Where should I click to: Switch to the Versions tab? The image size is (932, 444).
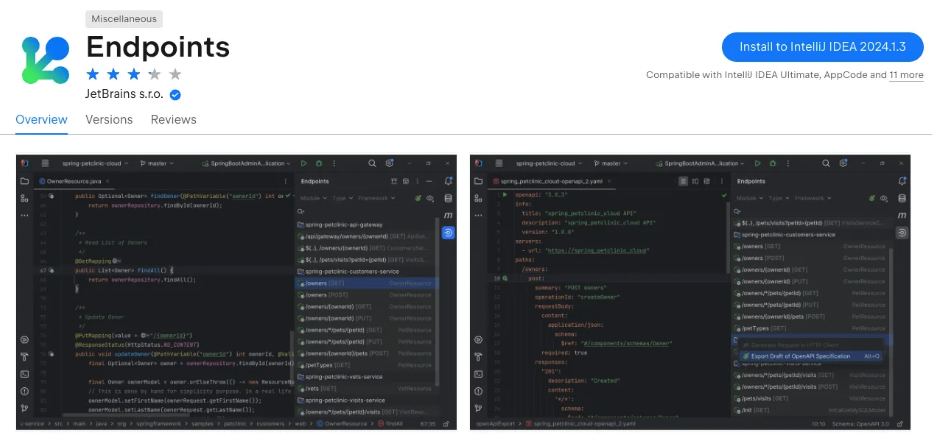(109, 119)
